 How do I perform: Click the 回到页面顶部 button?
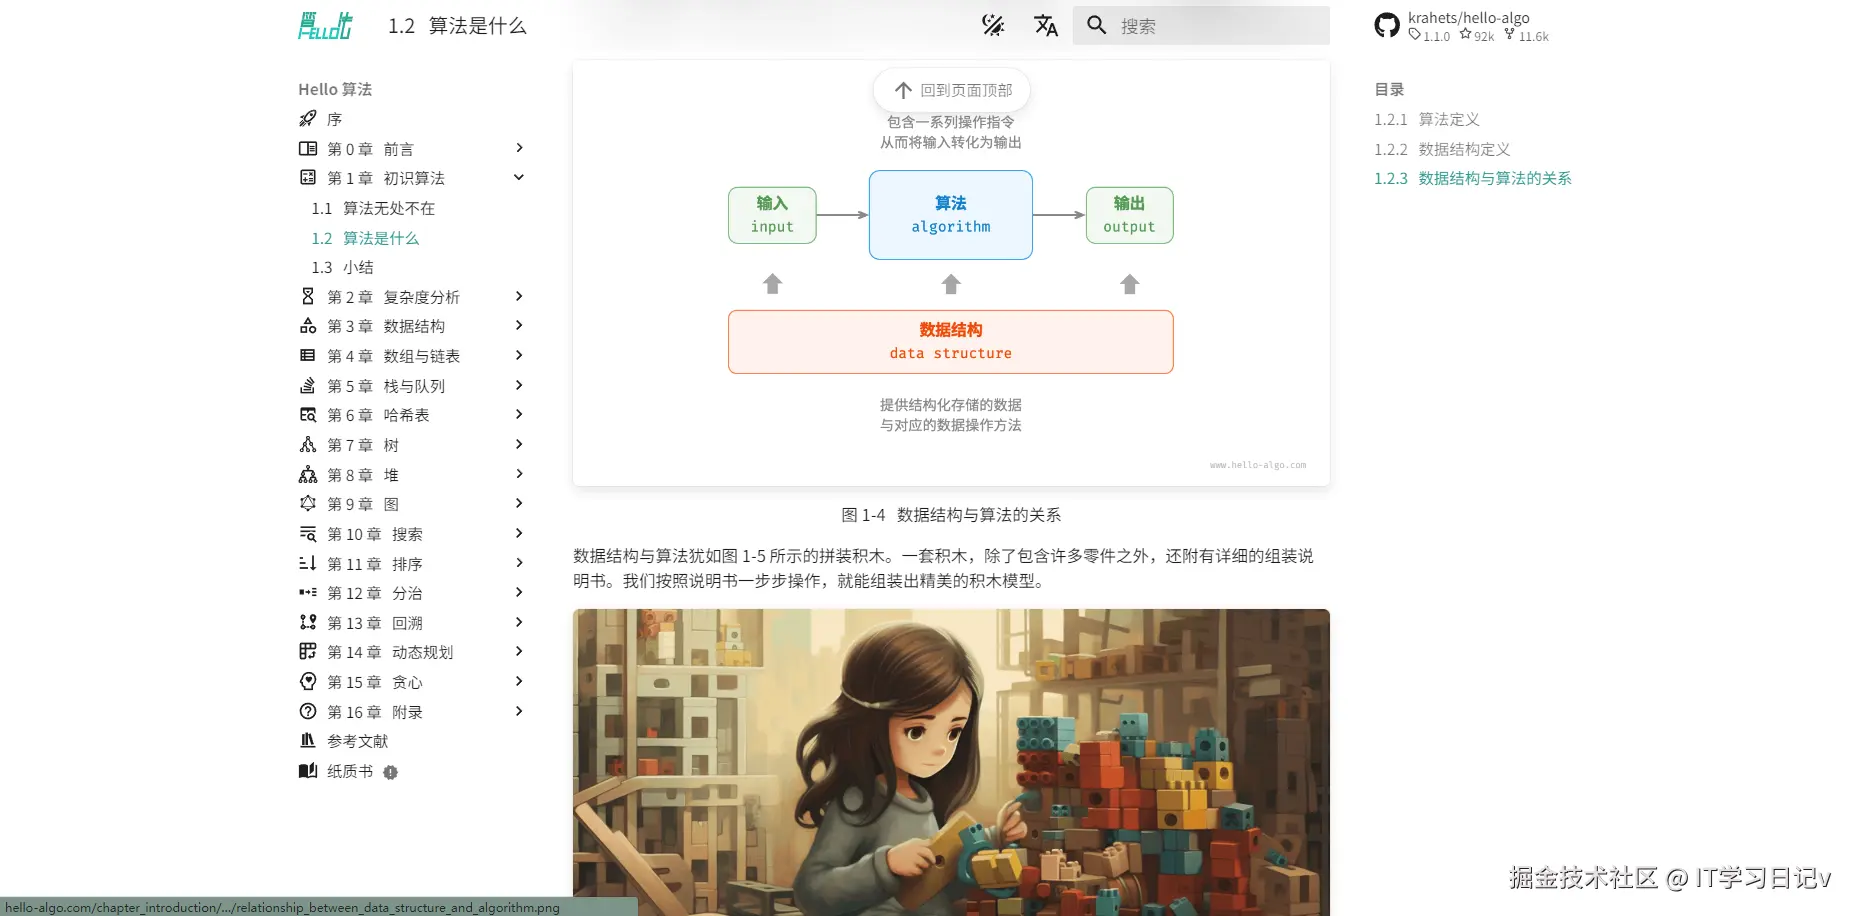click(950, 89)
